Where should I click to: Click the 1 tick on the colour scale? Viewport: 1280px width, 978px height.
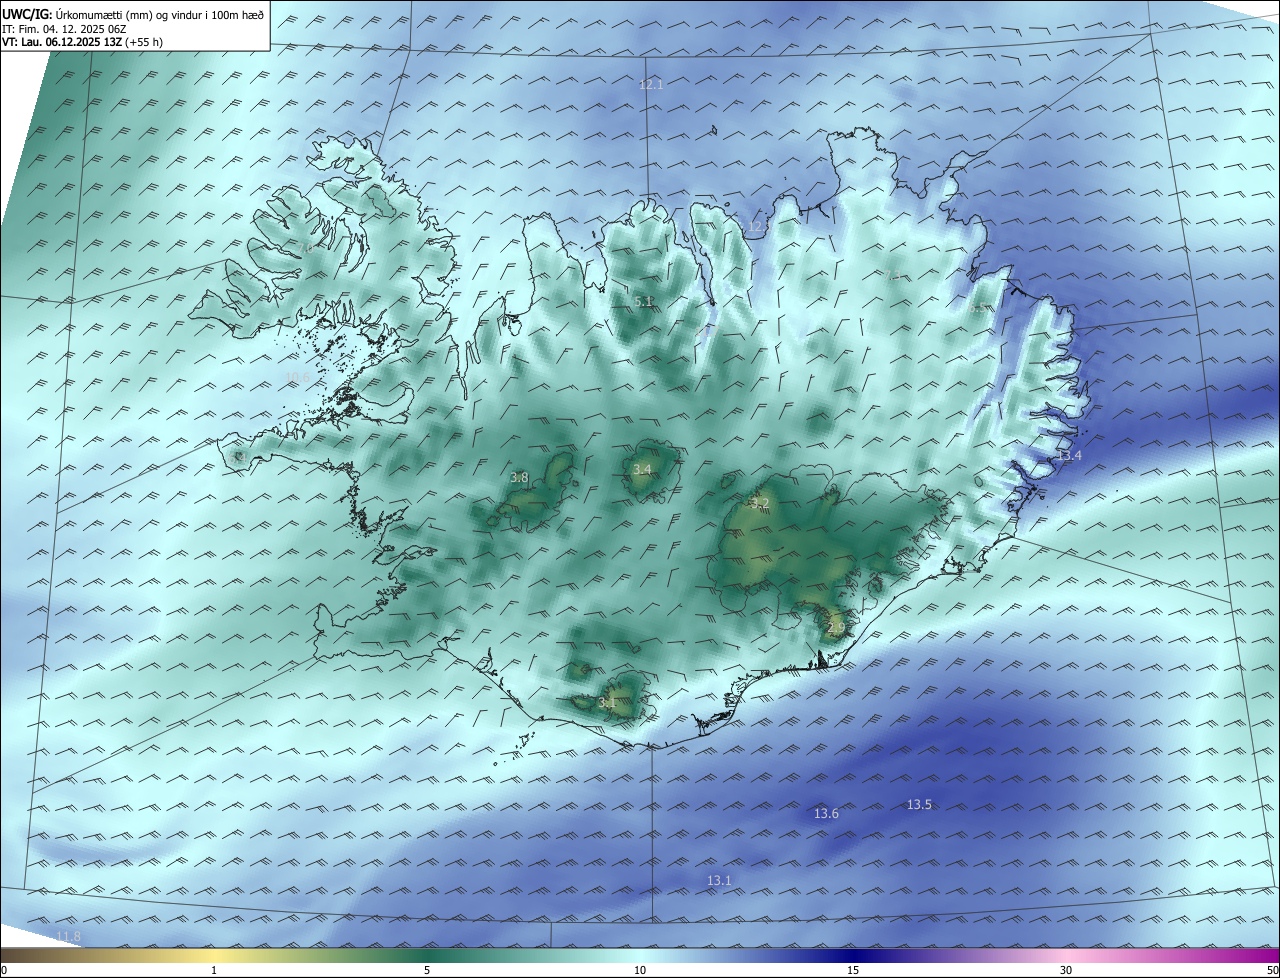click(214, 970)
